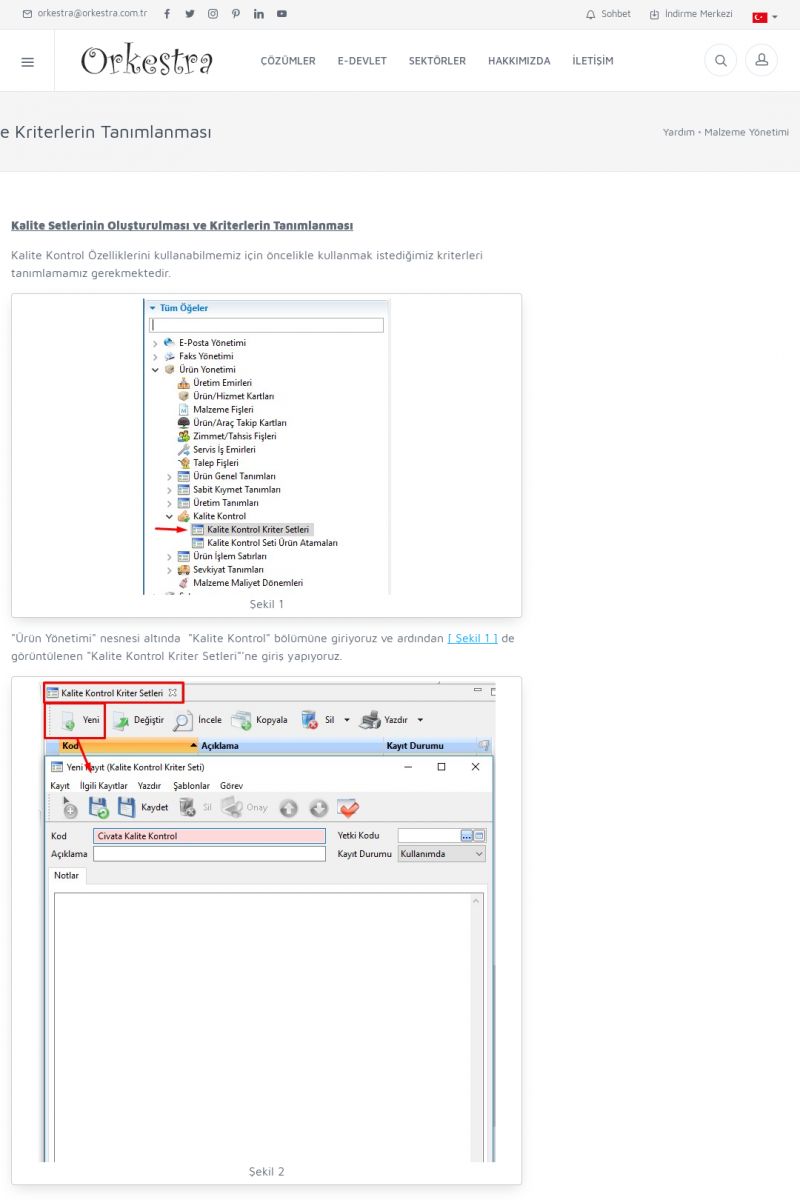800x1200 pixels.
Task: Open Görev menu in dialog
Action: [x=231, y=786]
